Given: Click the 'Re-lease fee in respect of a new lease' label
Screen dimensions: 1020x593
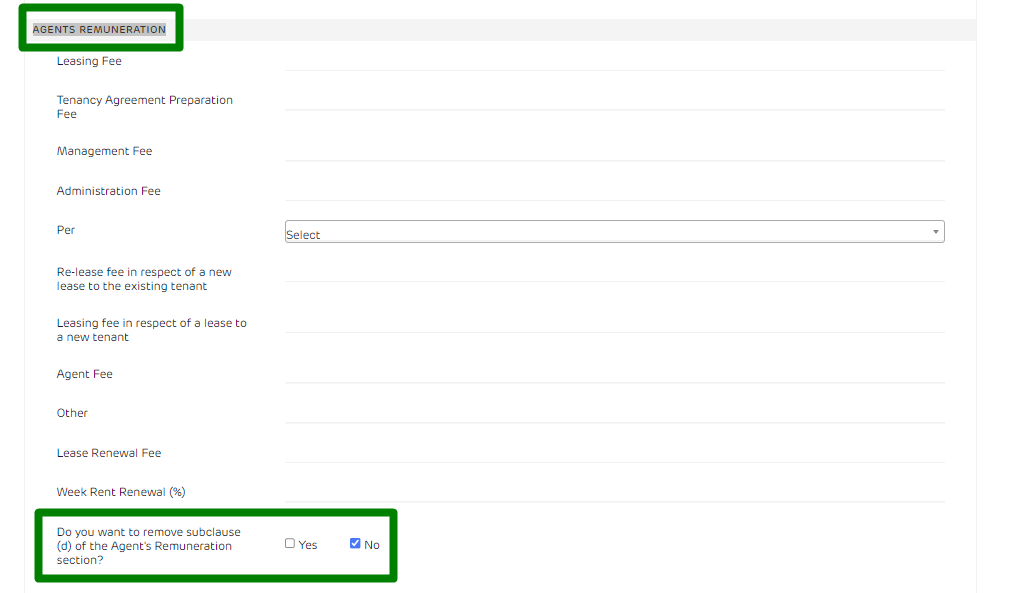Looking at the screenshot, I should pos(144,279).
